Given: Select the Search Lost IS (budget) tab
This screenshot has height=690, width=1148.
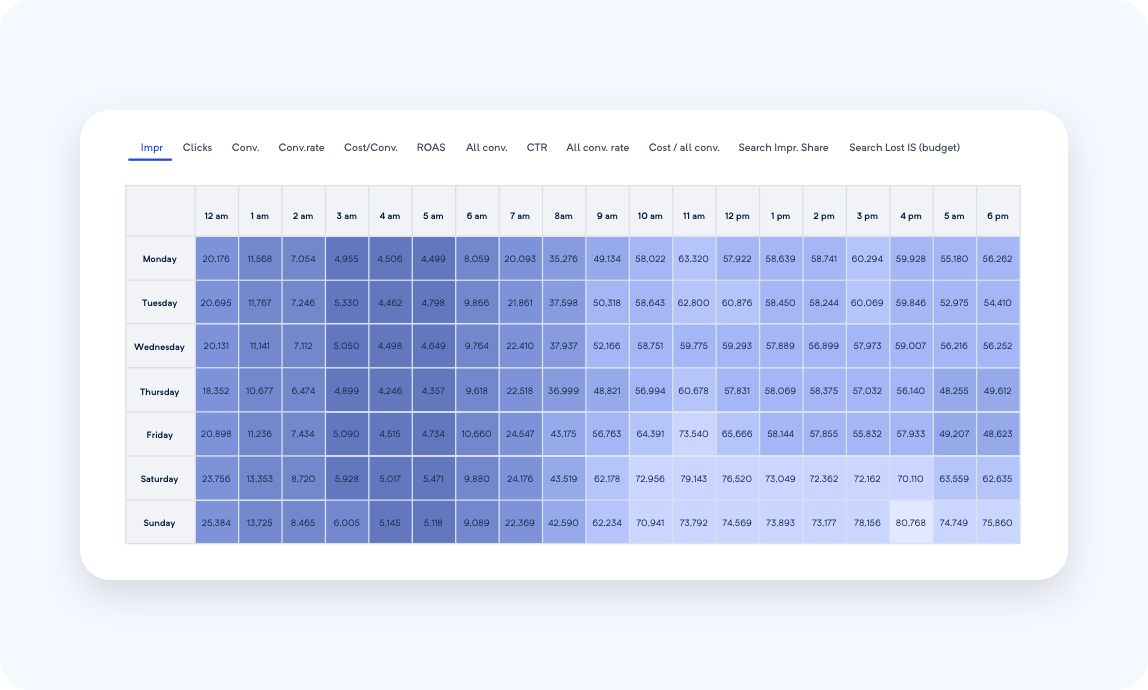Looking at the screenshot, I should coord(904,147).
